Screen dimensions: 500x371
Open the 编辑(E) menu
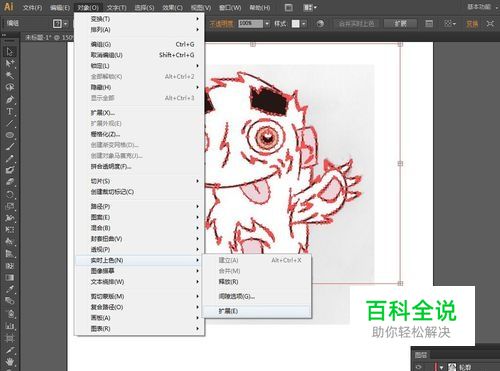tap(60, 7)
